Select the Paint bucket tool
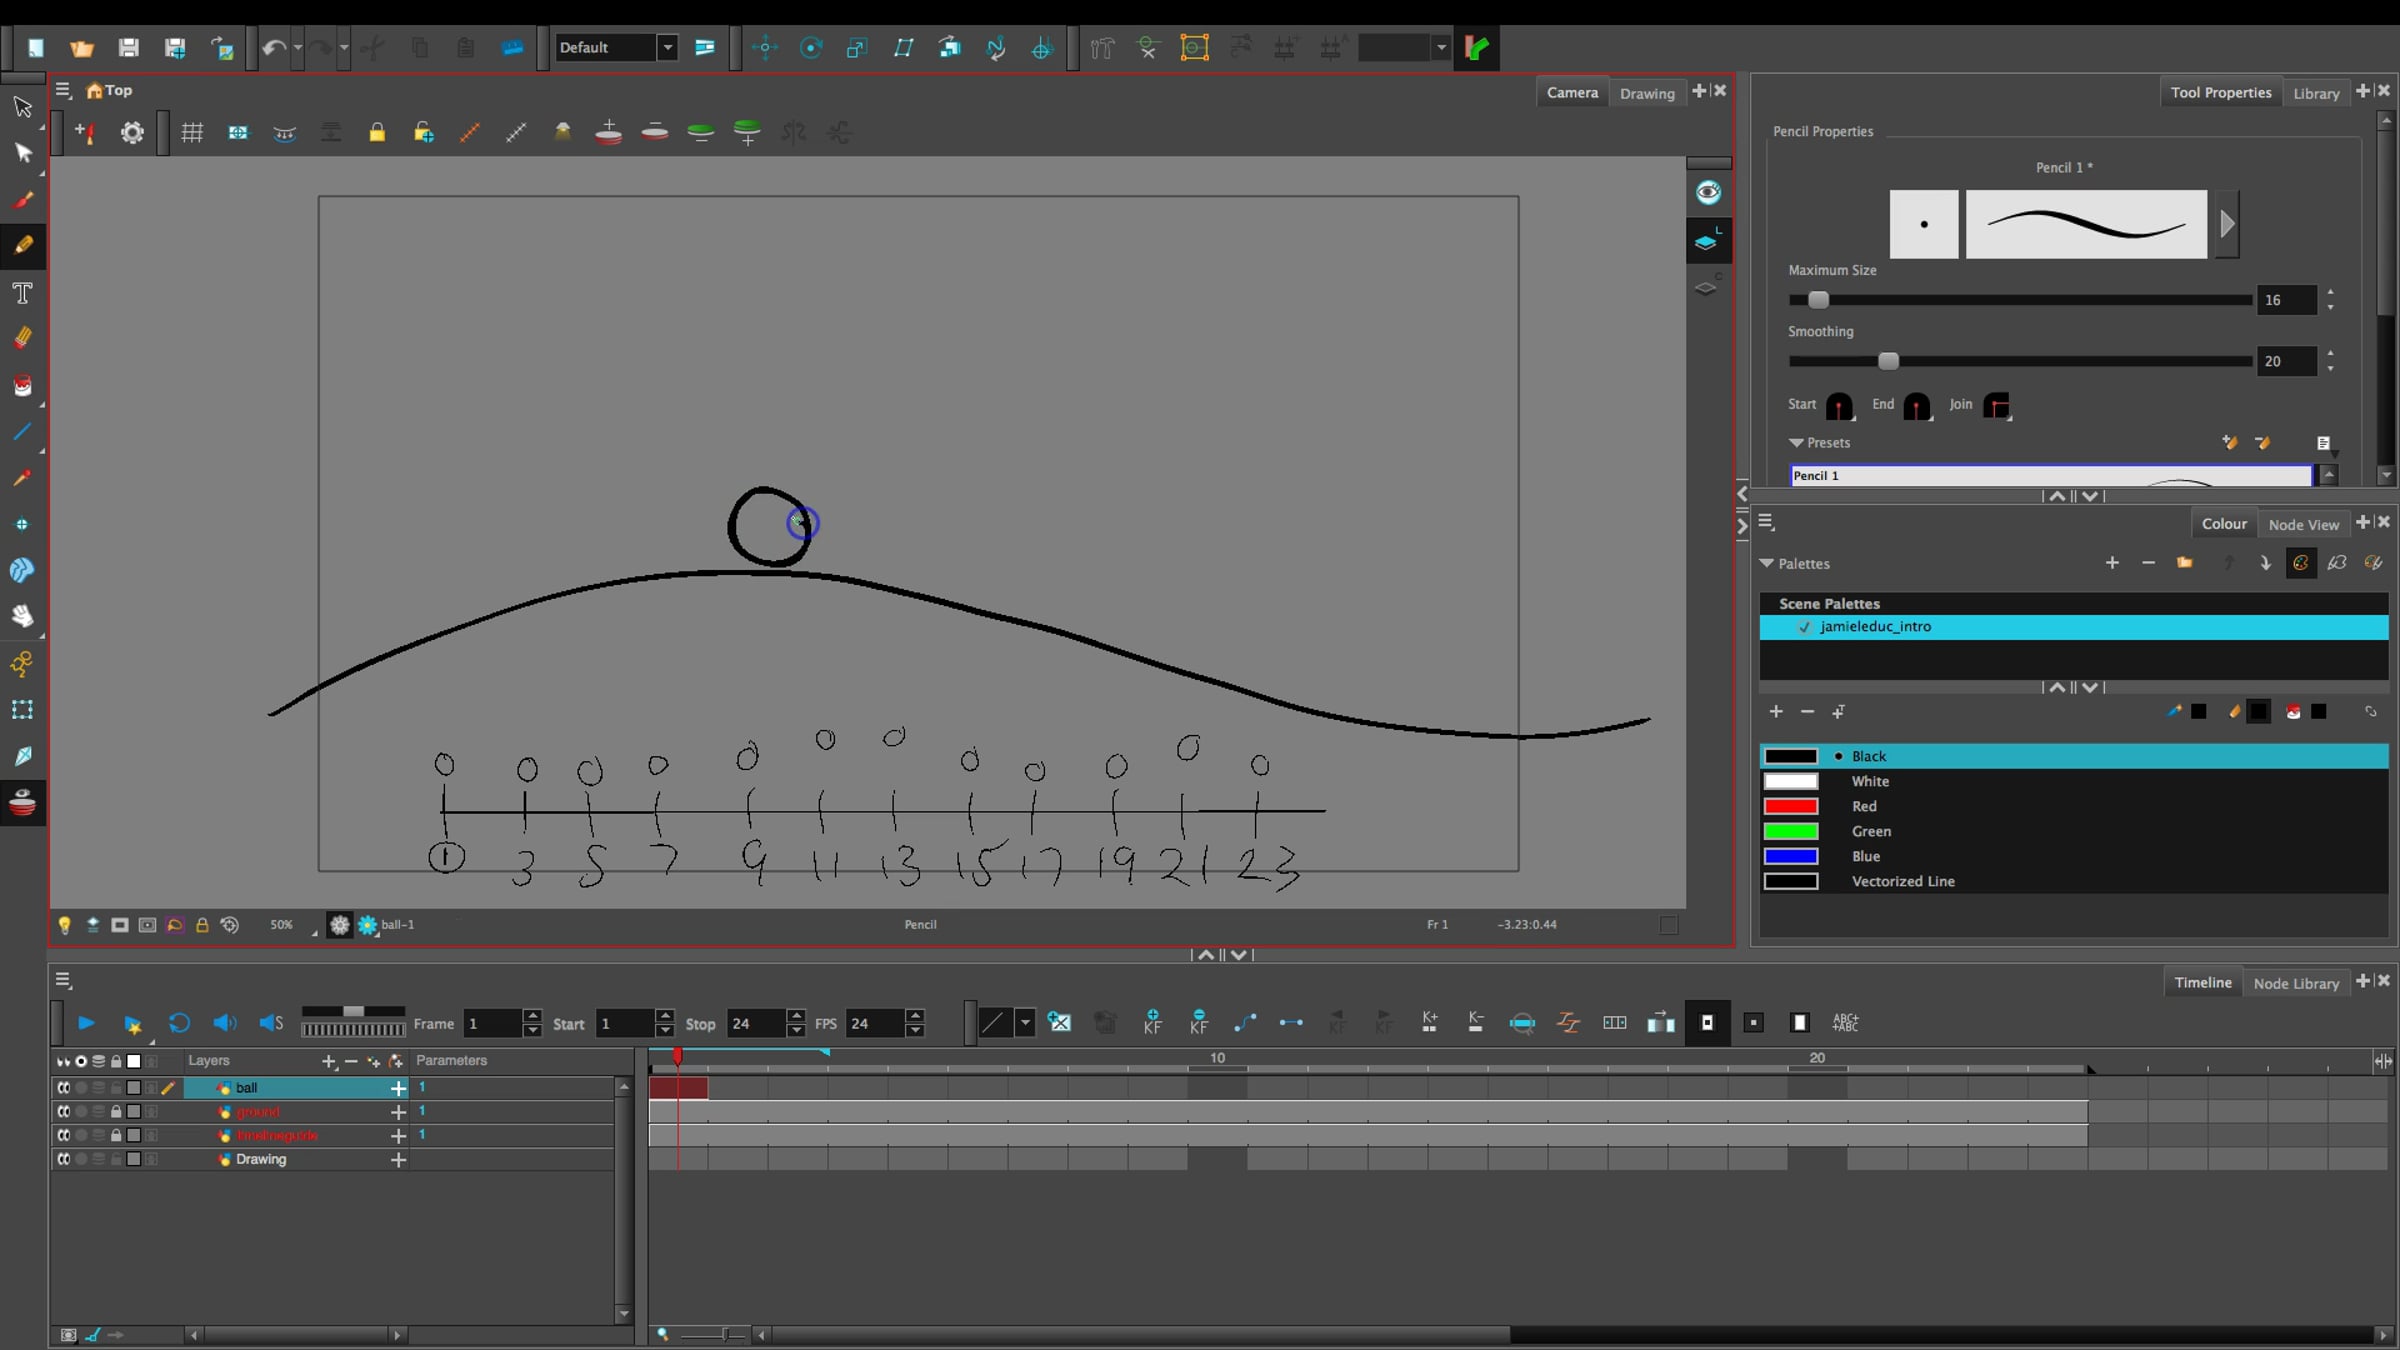Screen dimensions: 2400x1350 coord(23,386)
